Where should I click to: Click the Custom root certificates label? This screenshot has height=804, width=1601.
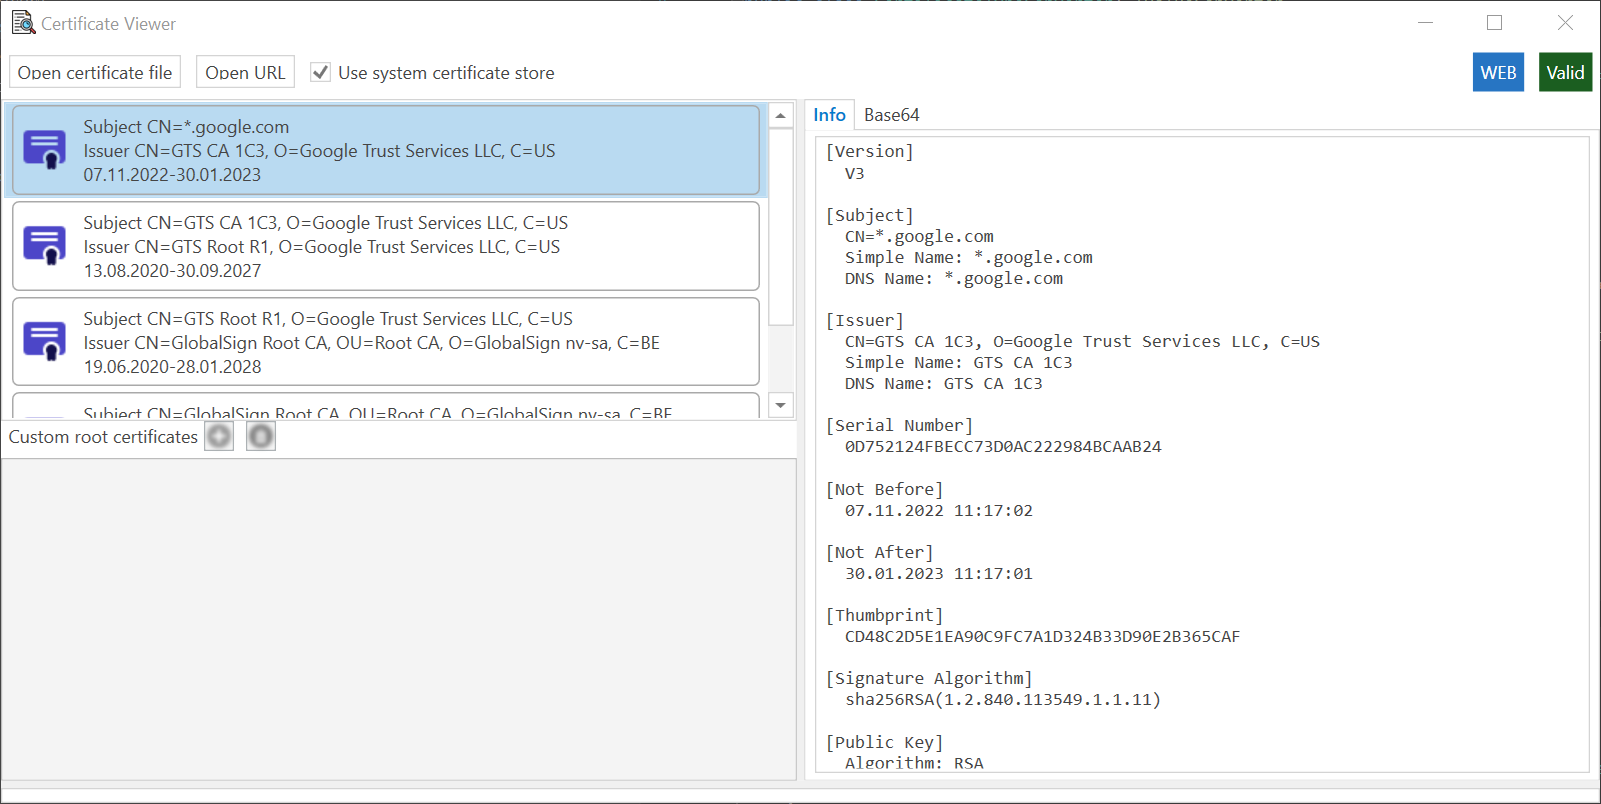pyautogui.click(x=103, y=437)
